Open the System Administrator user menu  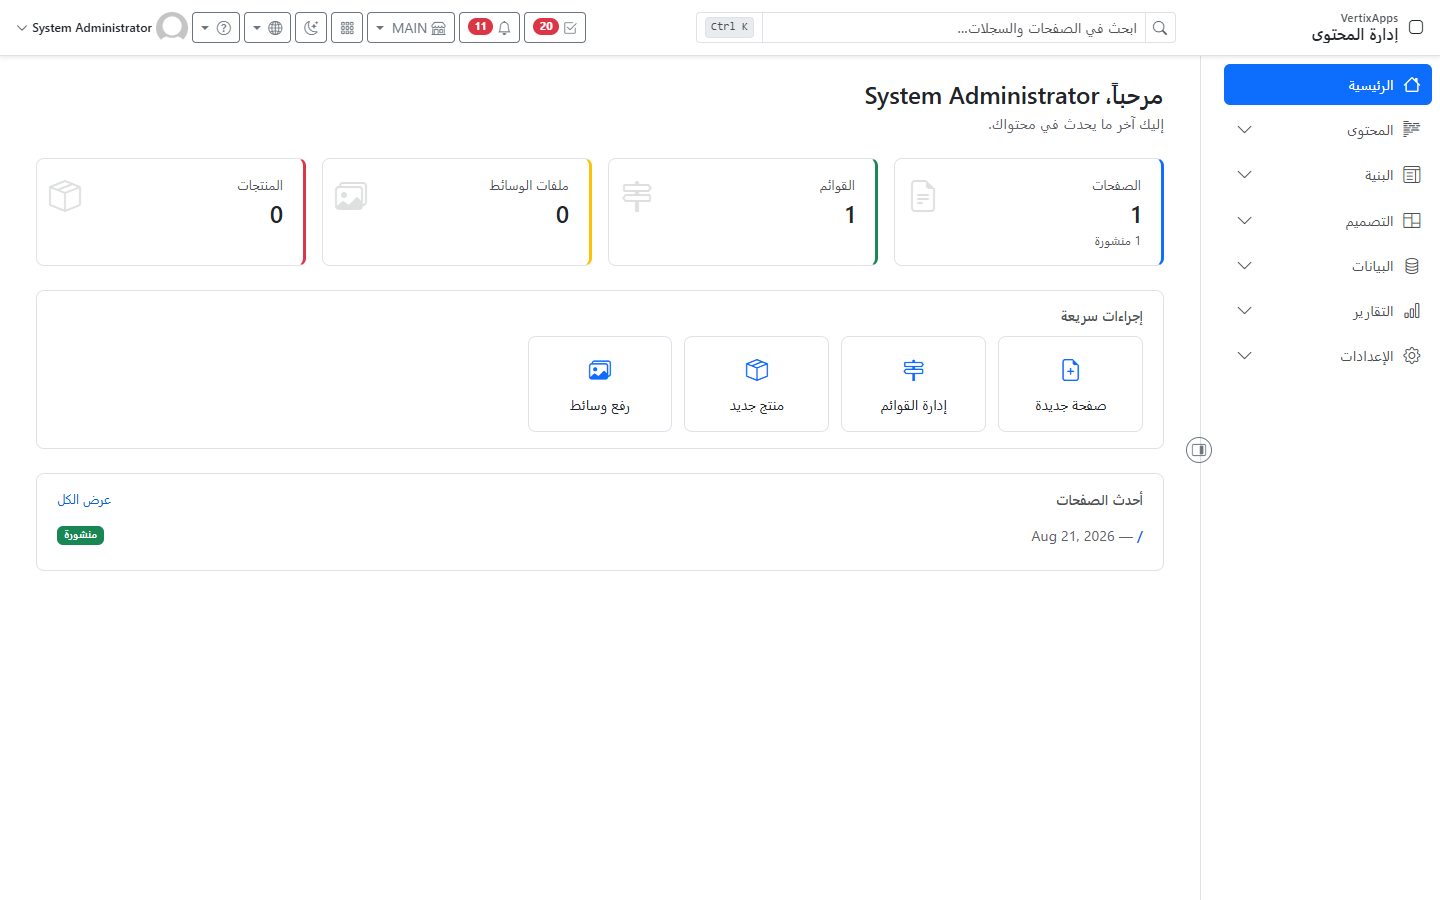click(85, 28)
